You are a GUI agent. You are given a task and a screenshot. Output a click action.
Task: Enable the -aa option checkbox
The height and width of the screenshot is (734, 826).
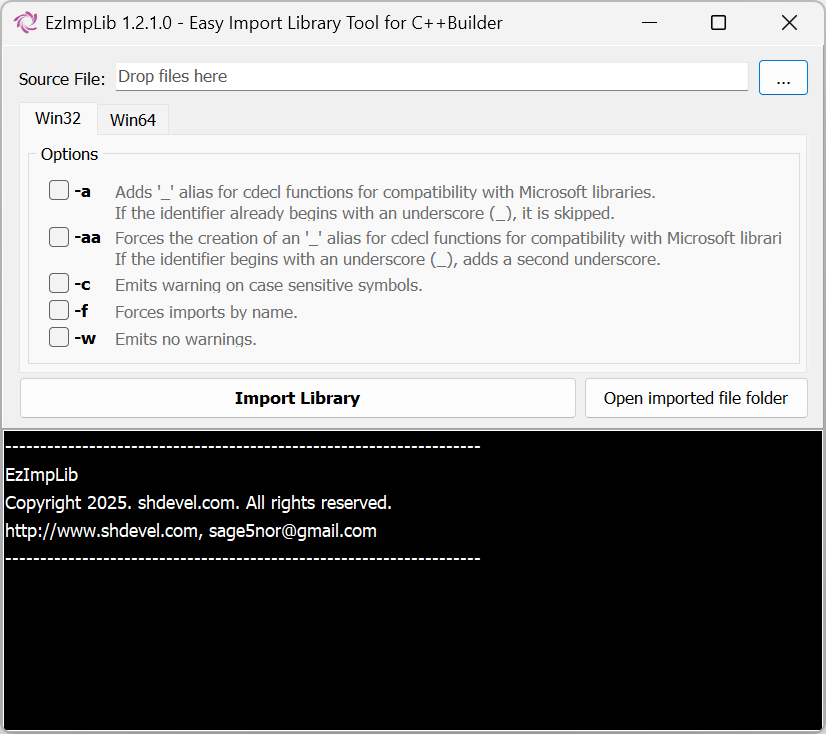59,237
